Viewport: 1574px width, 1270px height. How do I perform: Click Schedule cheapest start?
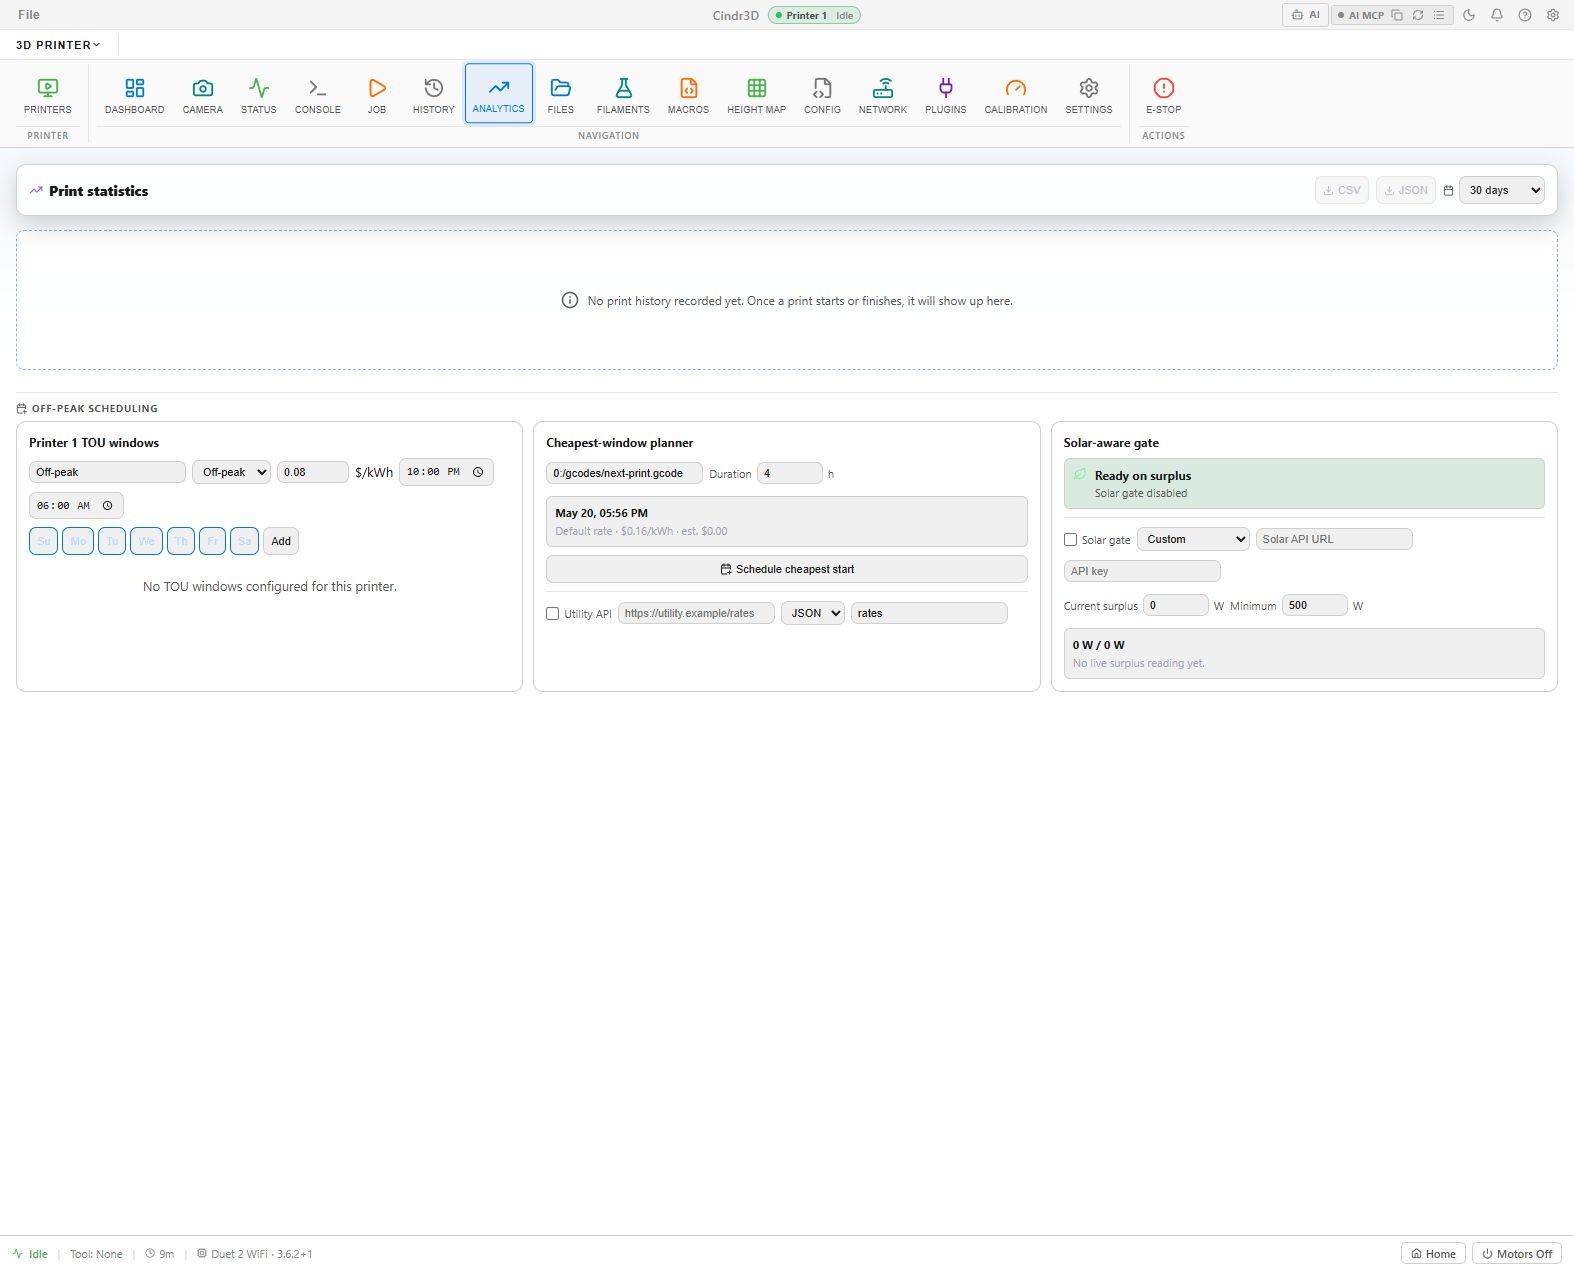786,569
